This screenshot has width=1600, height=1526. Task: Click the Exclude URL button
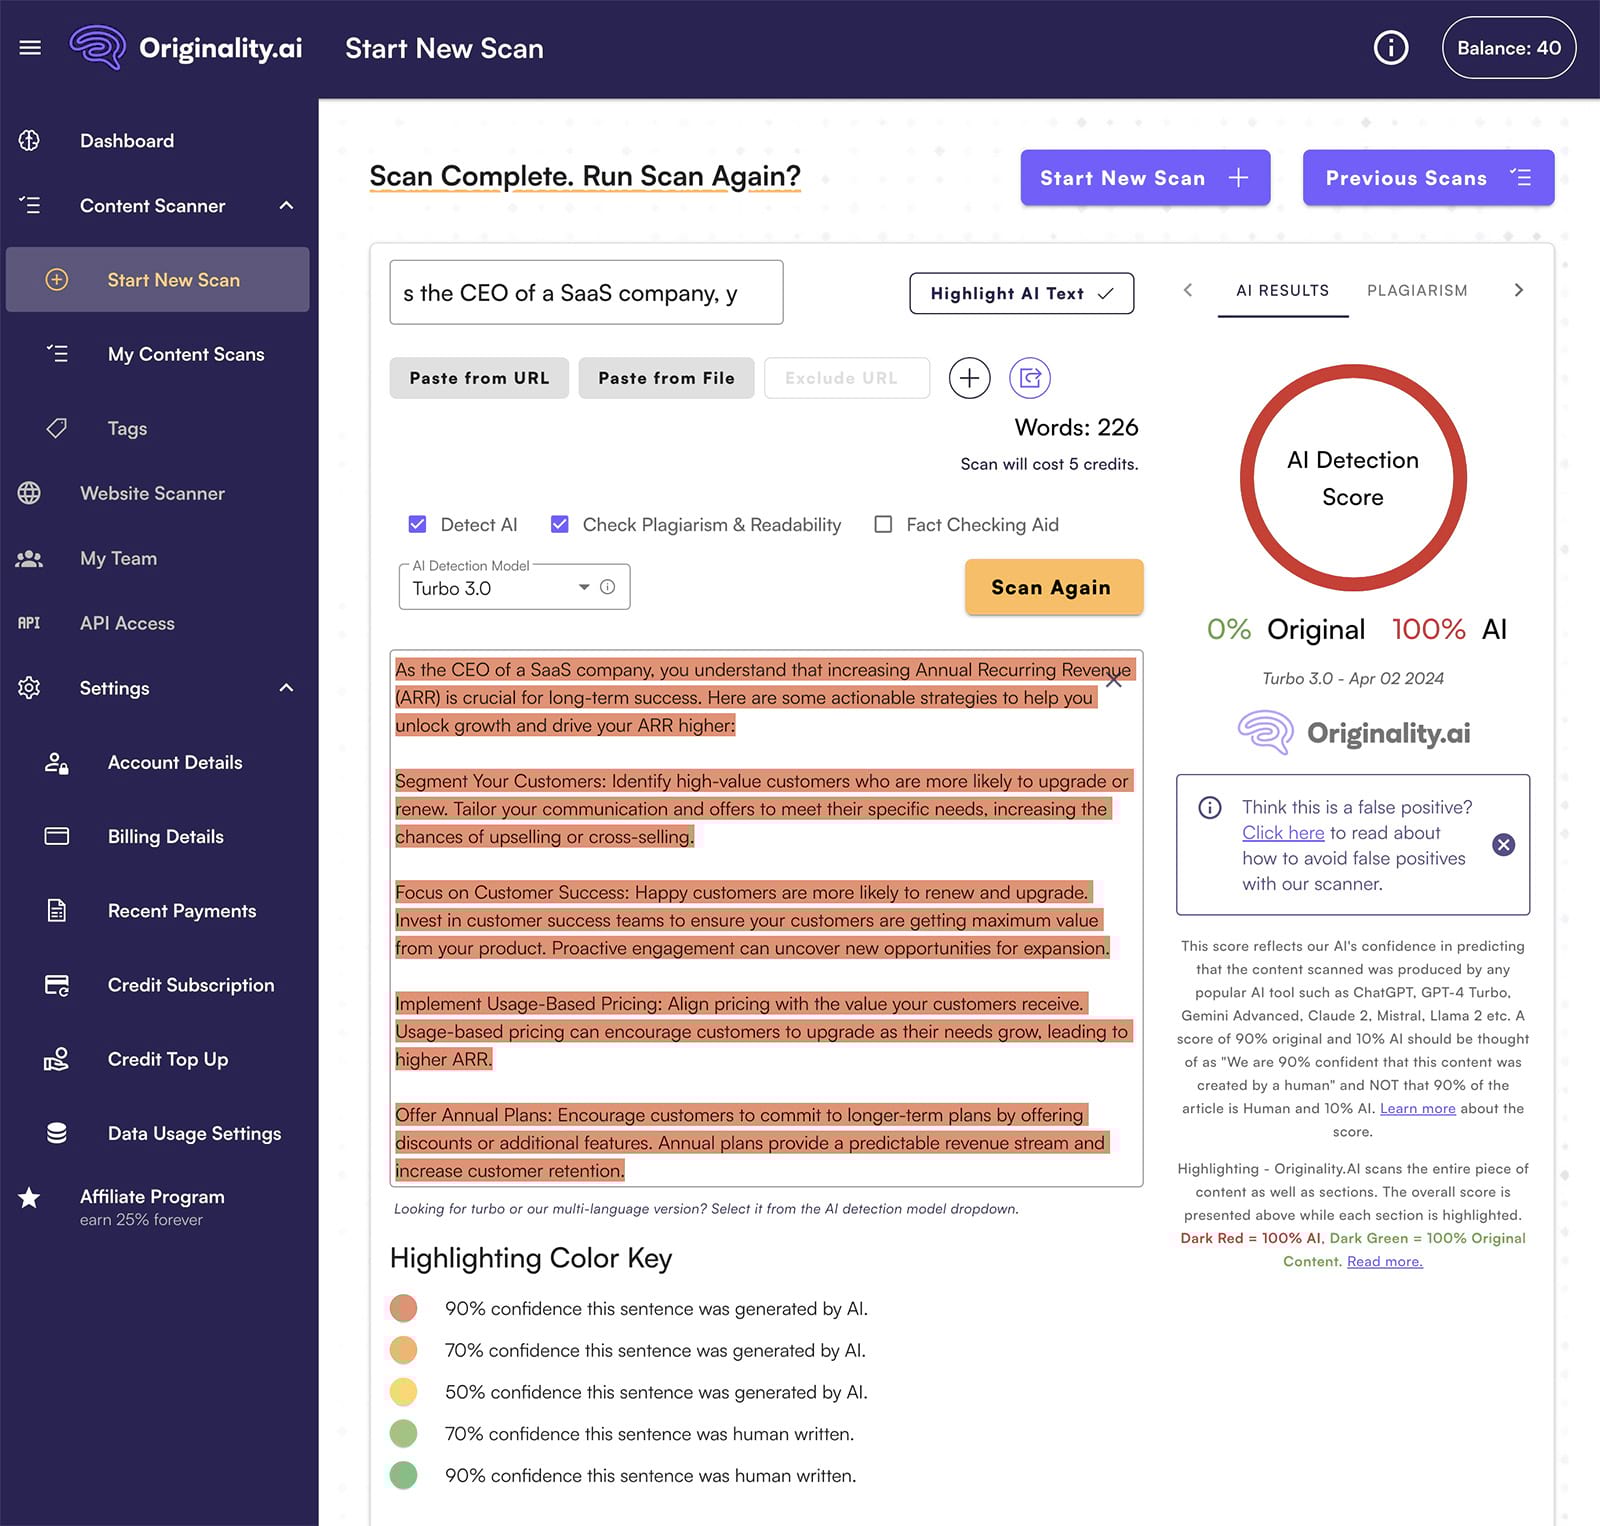click(x=847, y=378)
